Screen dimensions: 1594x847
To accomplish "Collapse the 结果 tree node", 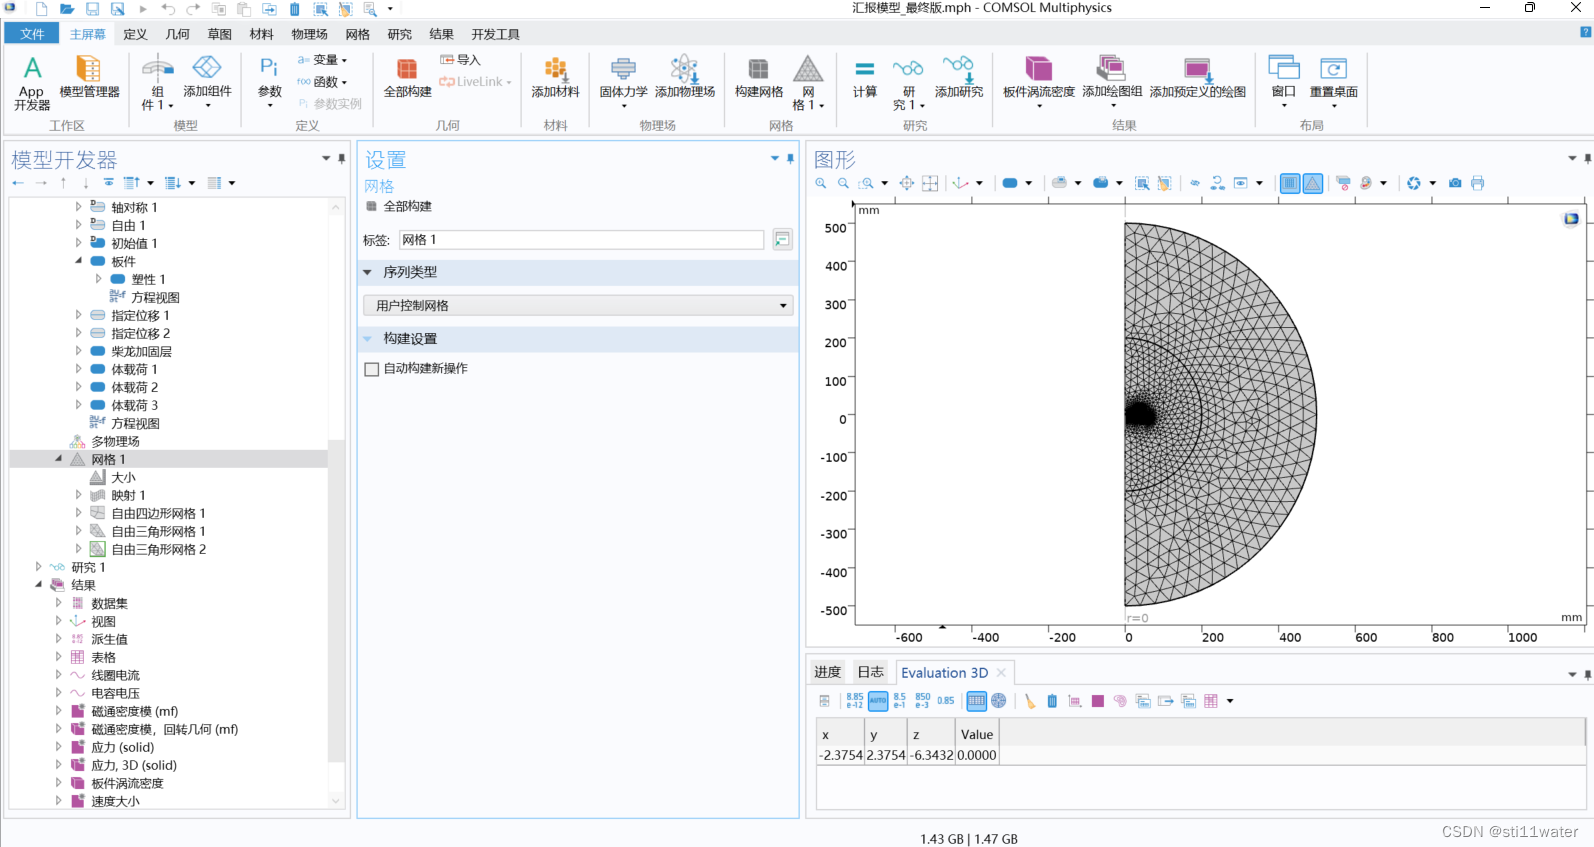I will pos(39,585).
